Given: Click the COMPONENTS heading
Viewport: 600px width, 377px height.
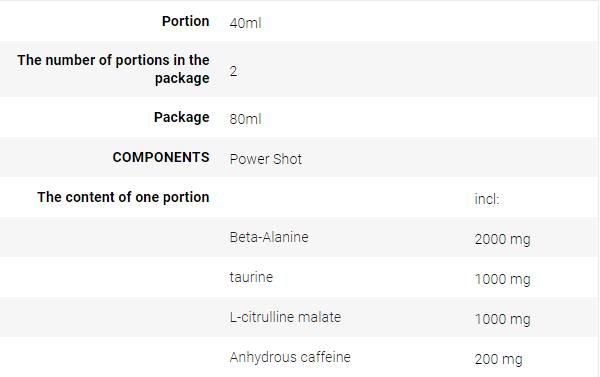Looking at the screenshot, I should click(161, 157).
